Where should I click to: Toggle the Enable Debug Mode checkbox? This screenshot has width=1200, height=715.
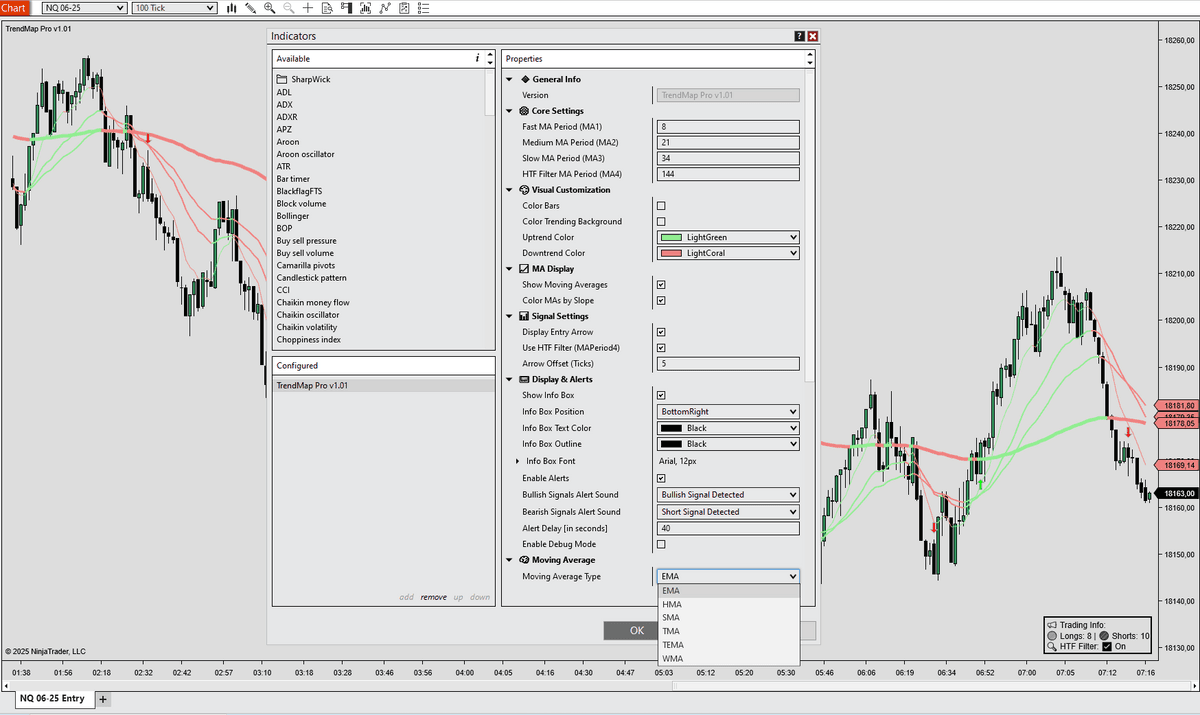pyautogui.click(x=661, y=544)
